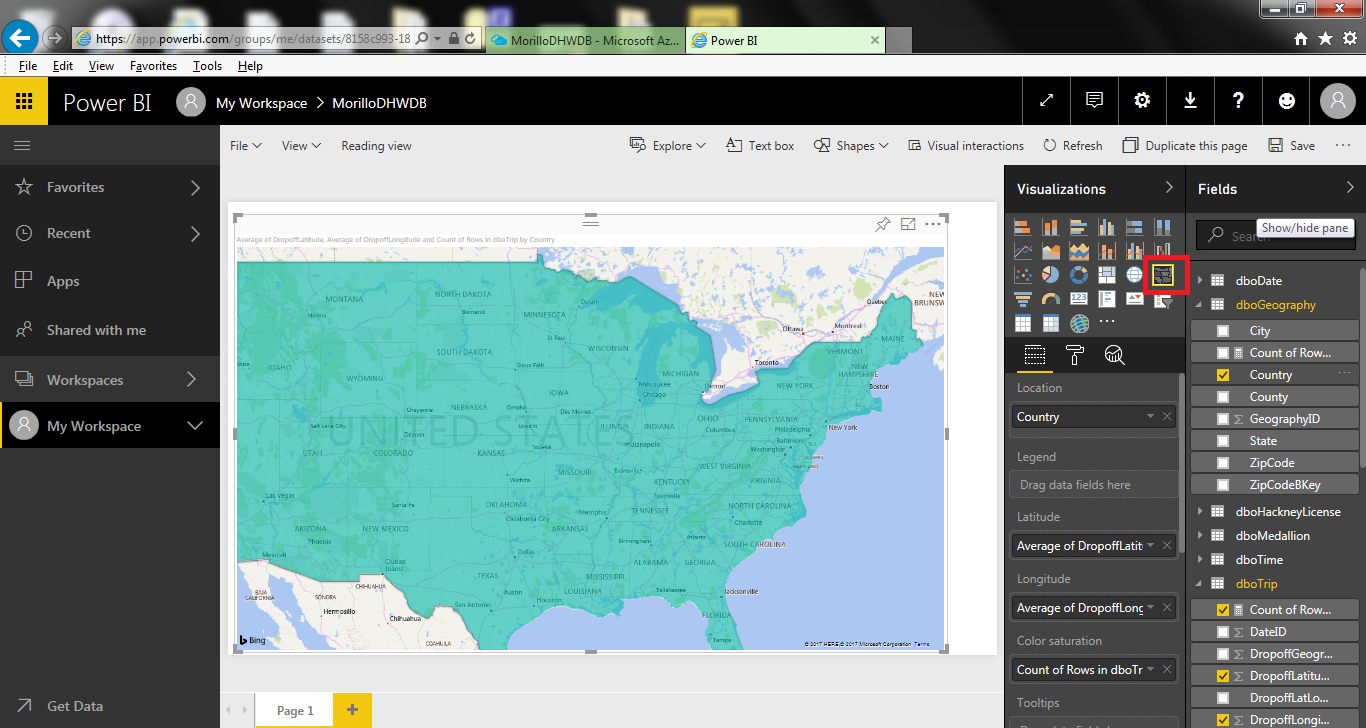Expand the dboDate table
The image size is (1366, 728).
(x=1200, y=281)
